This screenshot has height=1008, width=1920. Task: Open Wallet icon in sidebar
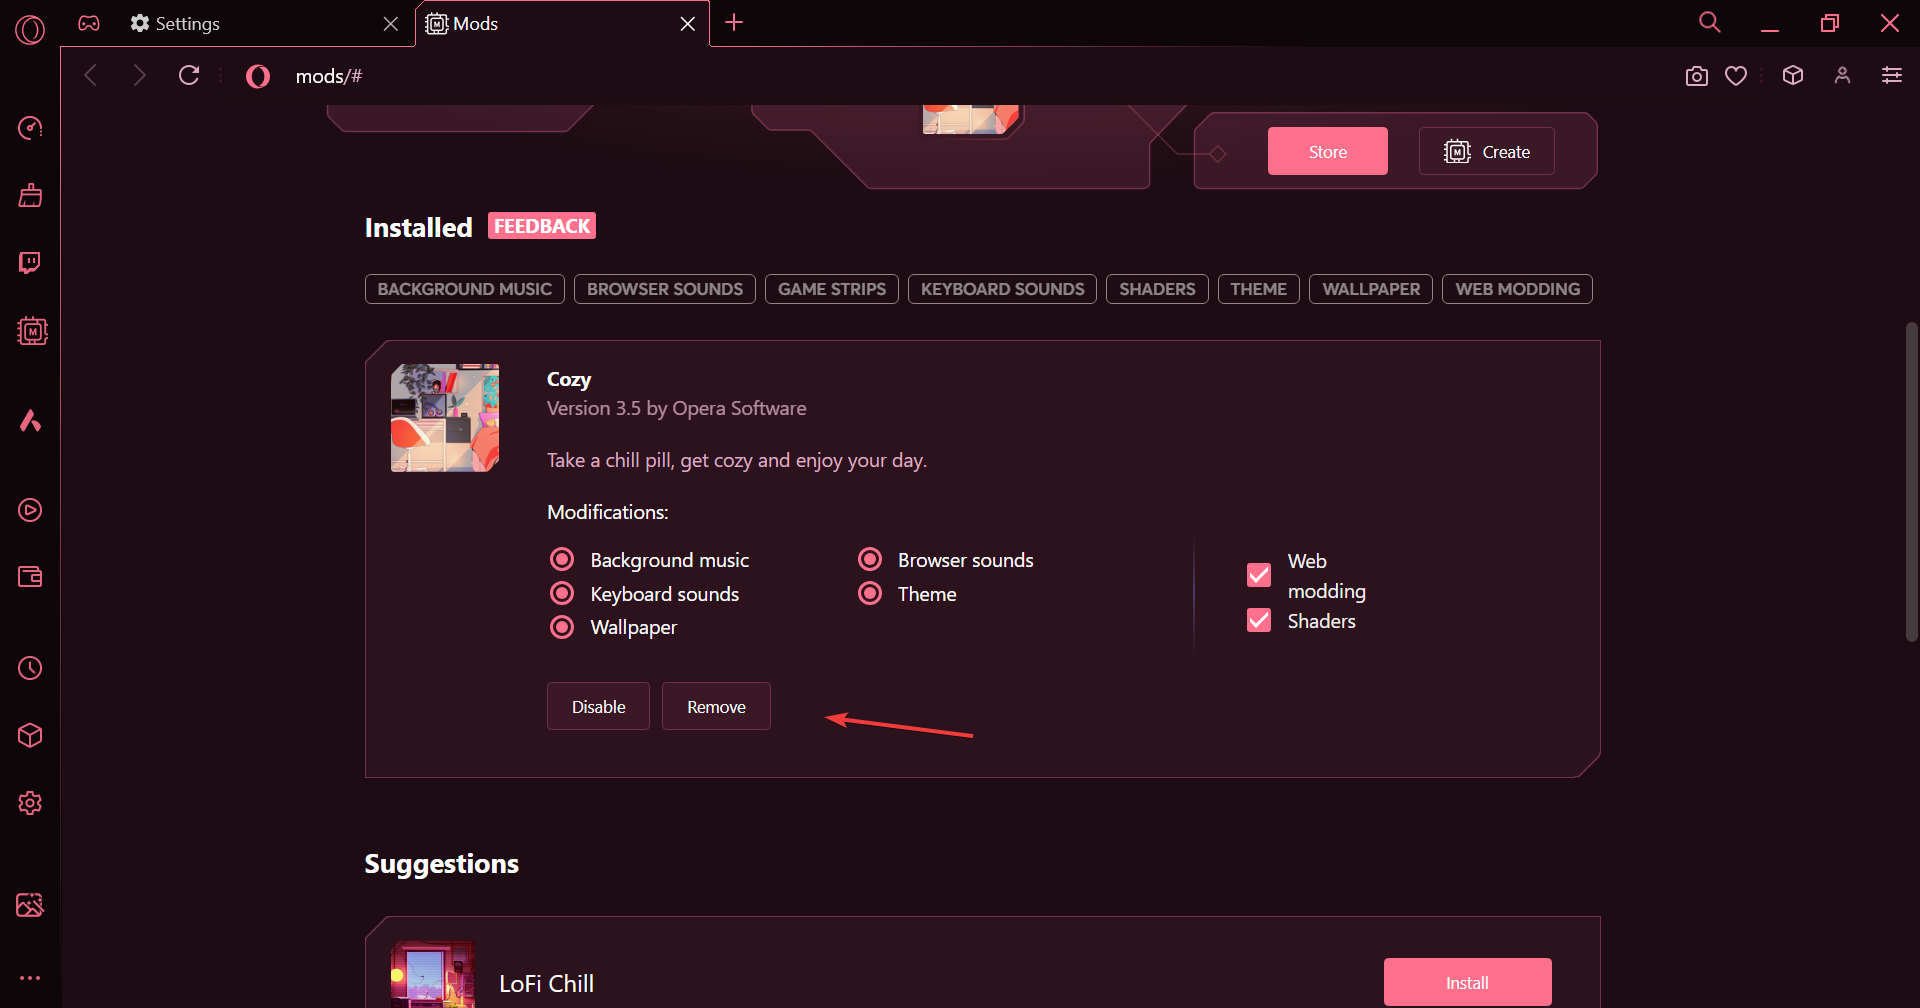click(x=30, y=577)
